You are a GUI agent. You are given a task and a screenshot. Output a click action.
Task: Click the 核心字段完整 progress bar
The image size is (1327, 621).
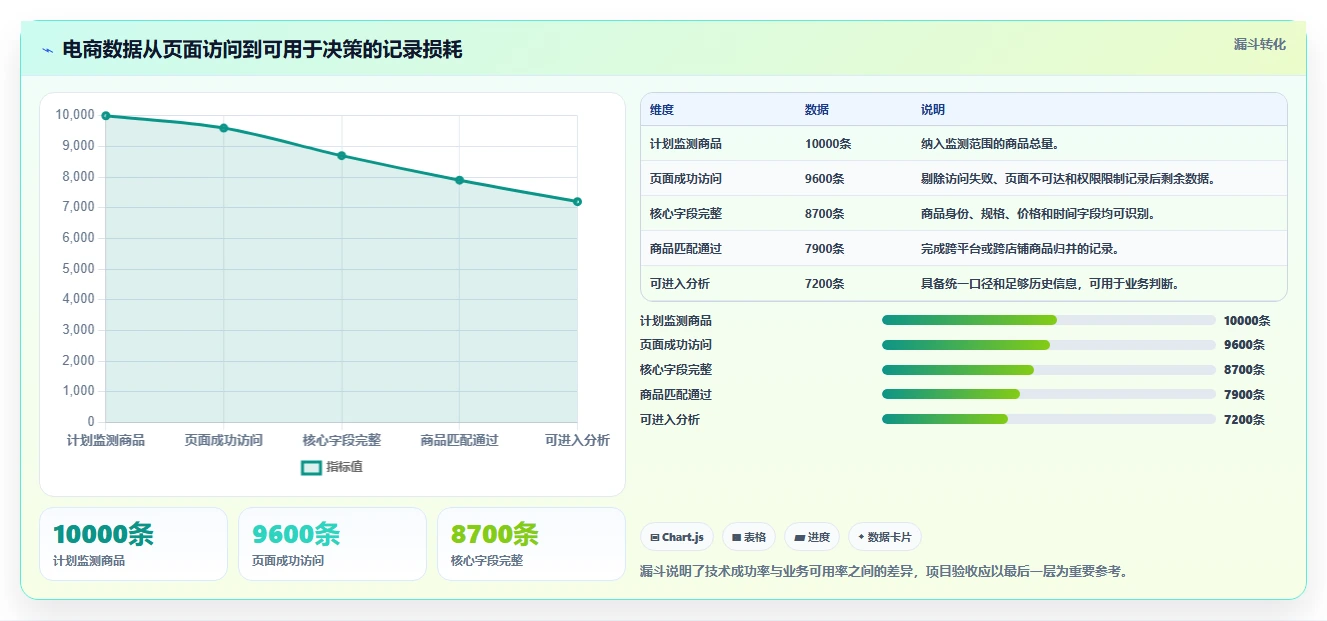(x=1049, y=370)
